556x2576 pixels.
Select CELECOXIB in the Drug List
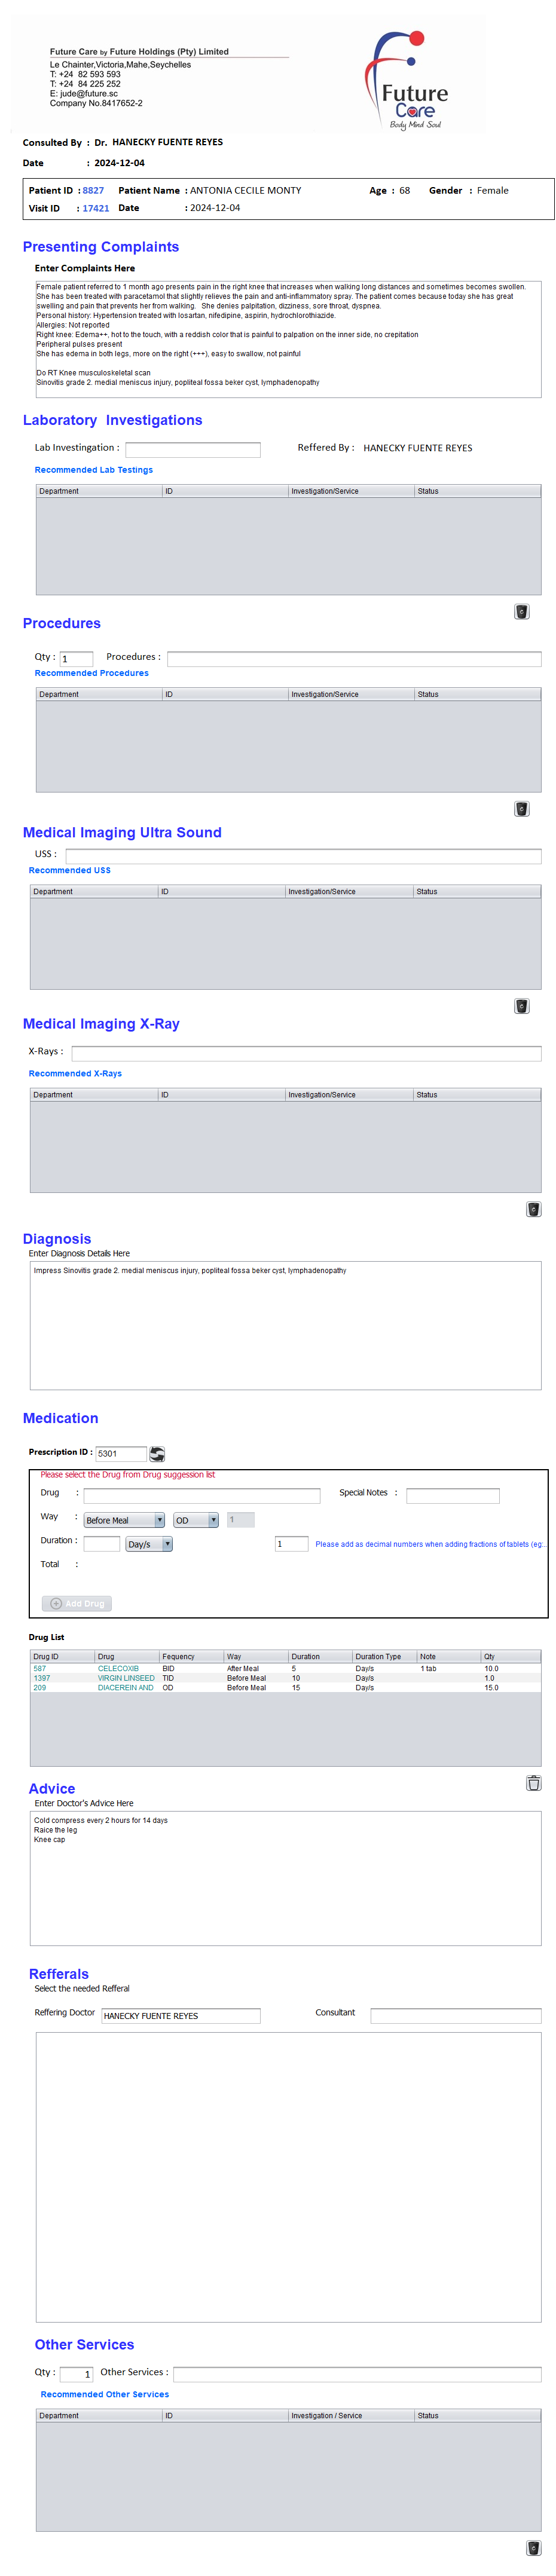(118, 1669)
